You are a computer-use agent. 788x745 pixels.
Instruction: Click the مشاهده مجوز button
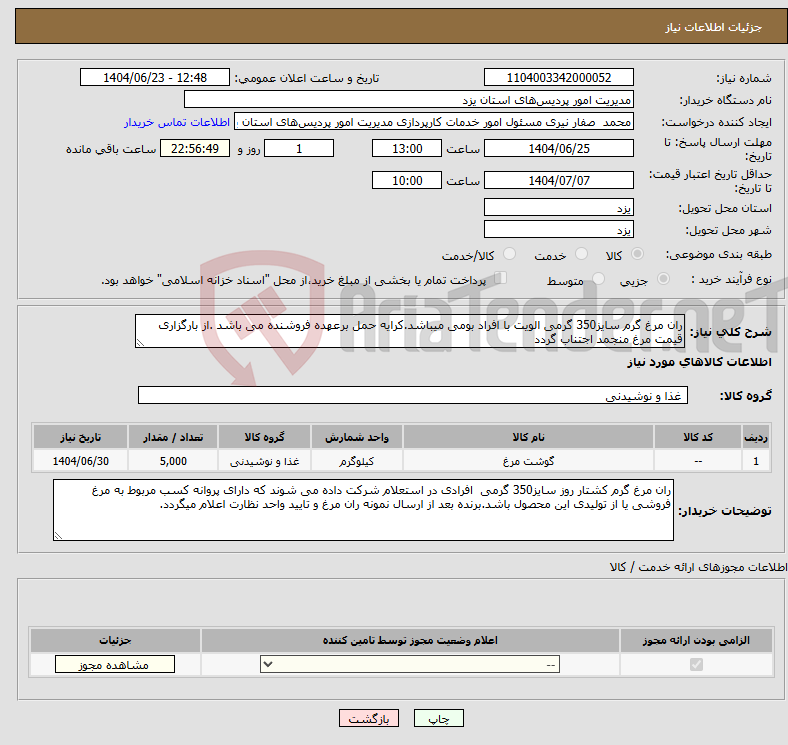tap(115, 665)
